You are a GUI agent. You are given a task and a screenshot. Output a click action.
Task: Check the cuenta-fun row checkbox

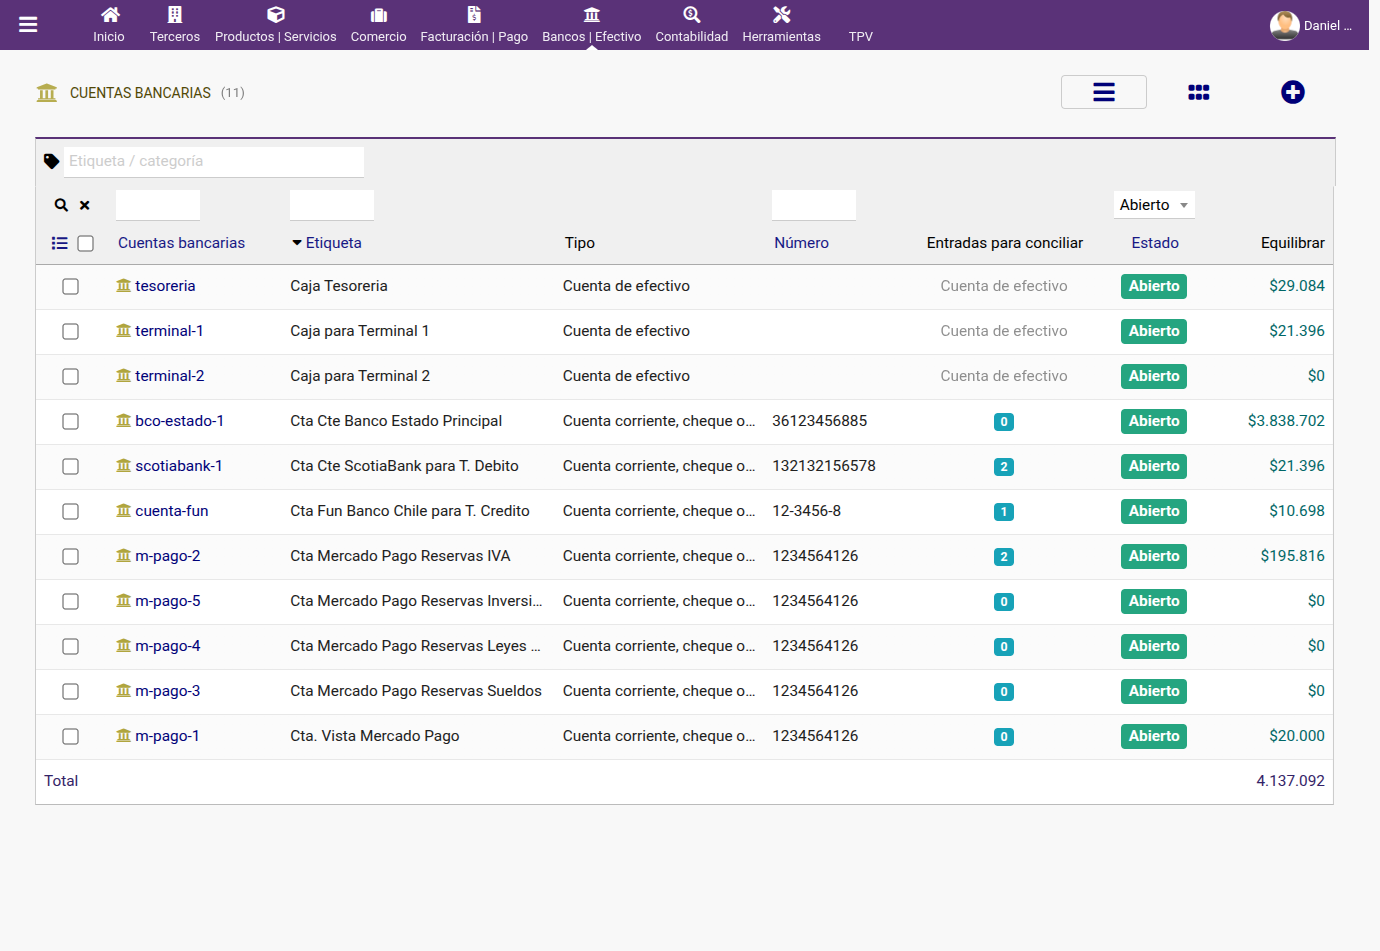[70, 512]
